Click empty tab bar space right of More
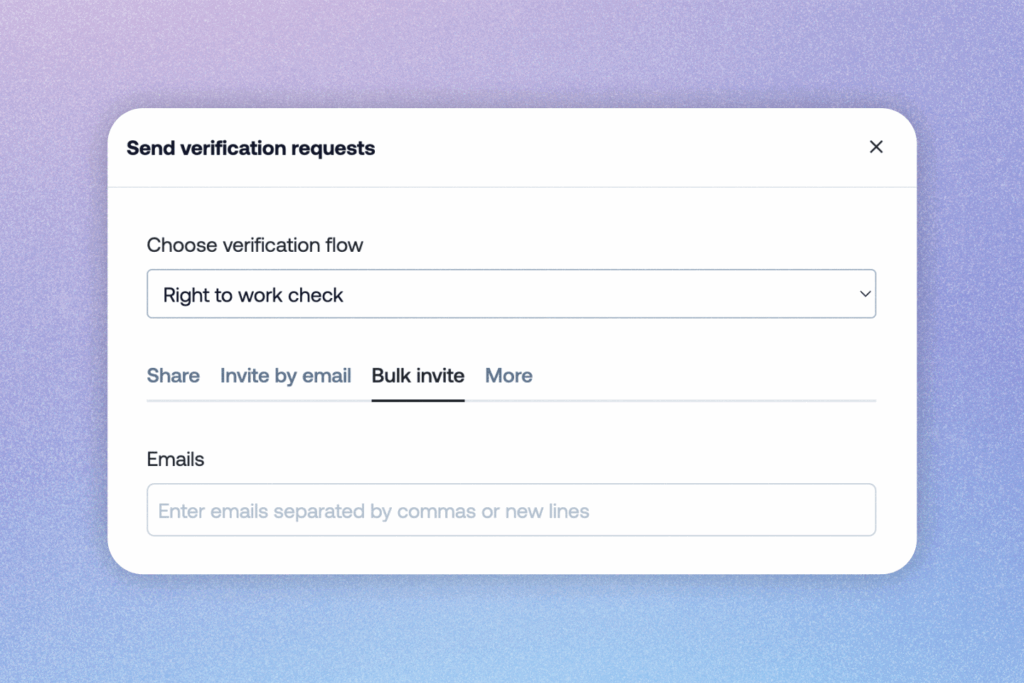This screenshot has width=1024, height=683. tap(700, 378)
